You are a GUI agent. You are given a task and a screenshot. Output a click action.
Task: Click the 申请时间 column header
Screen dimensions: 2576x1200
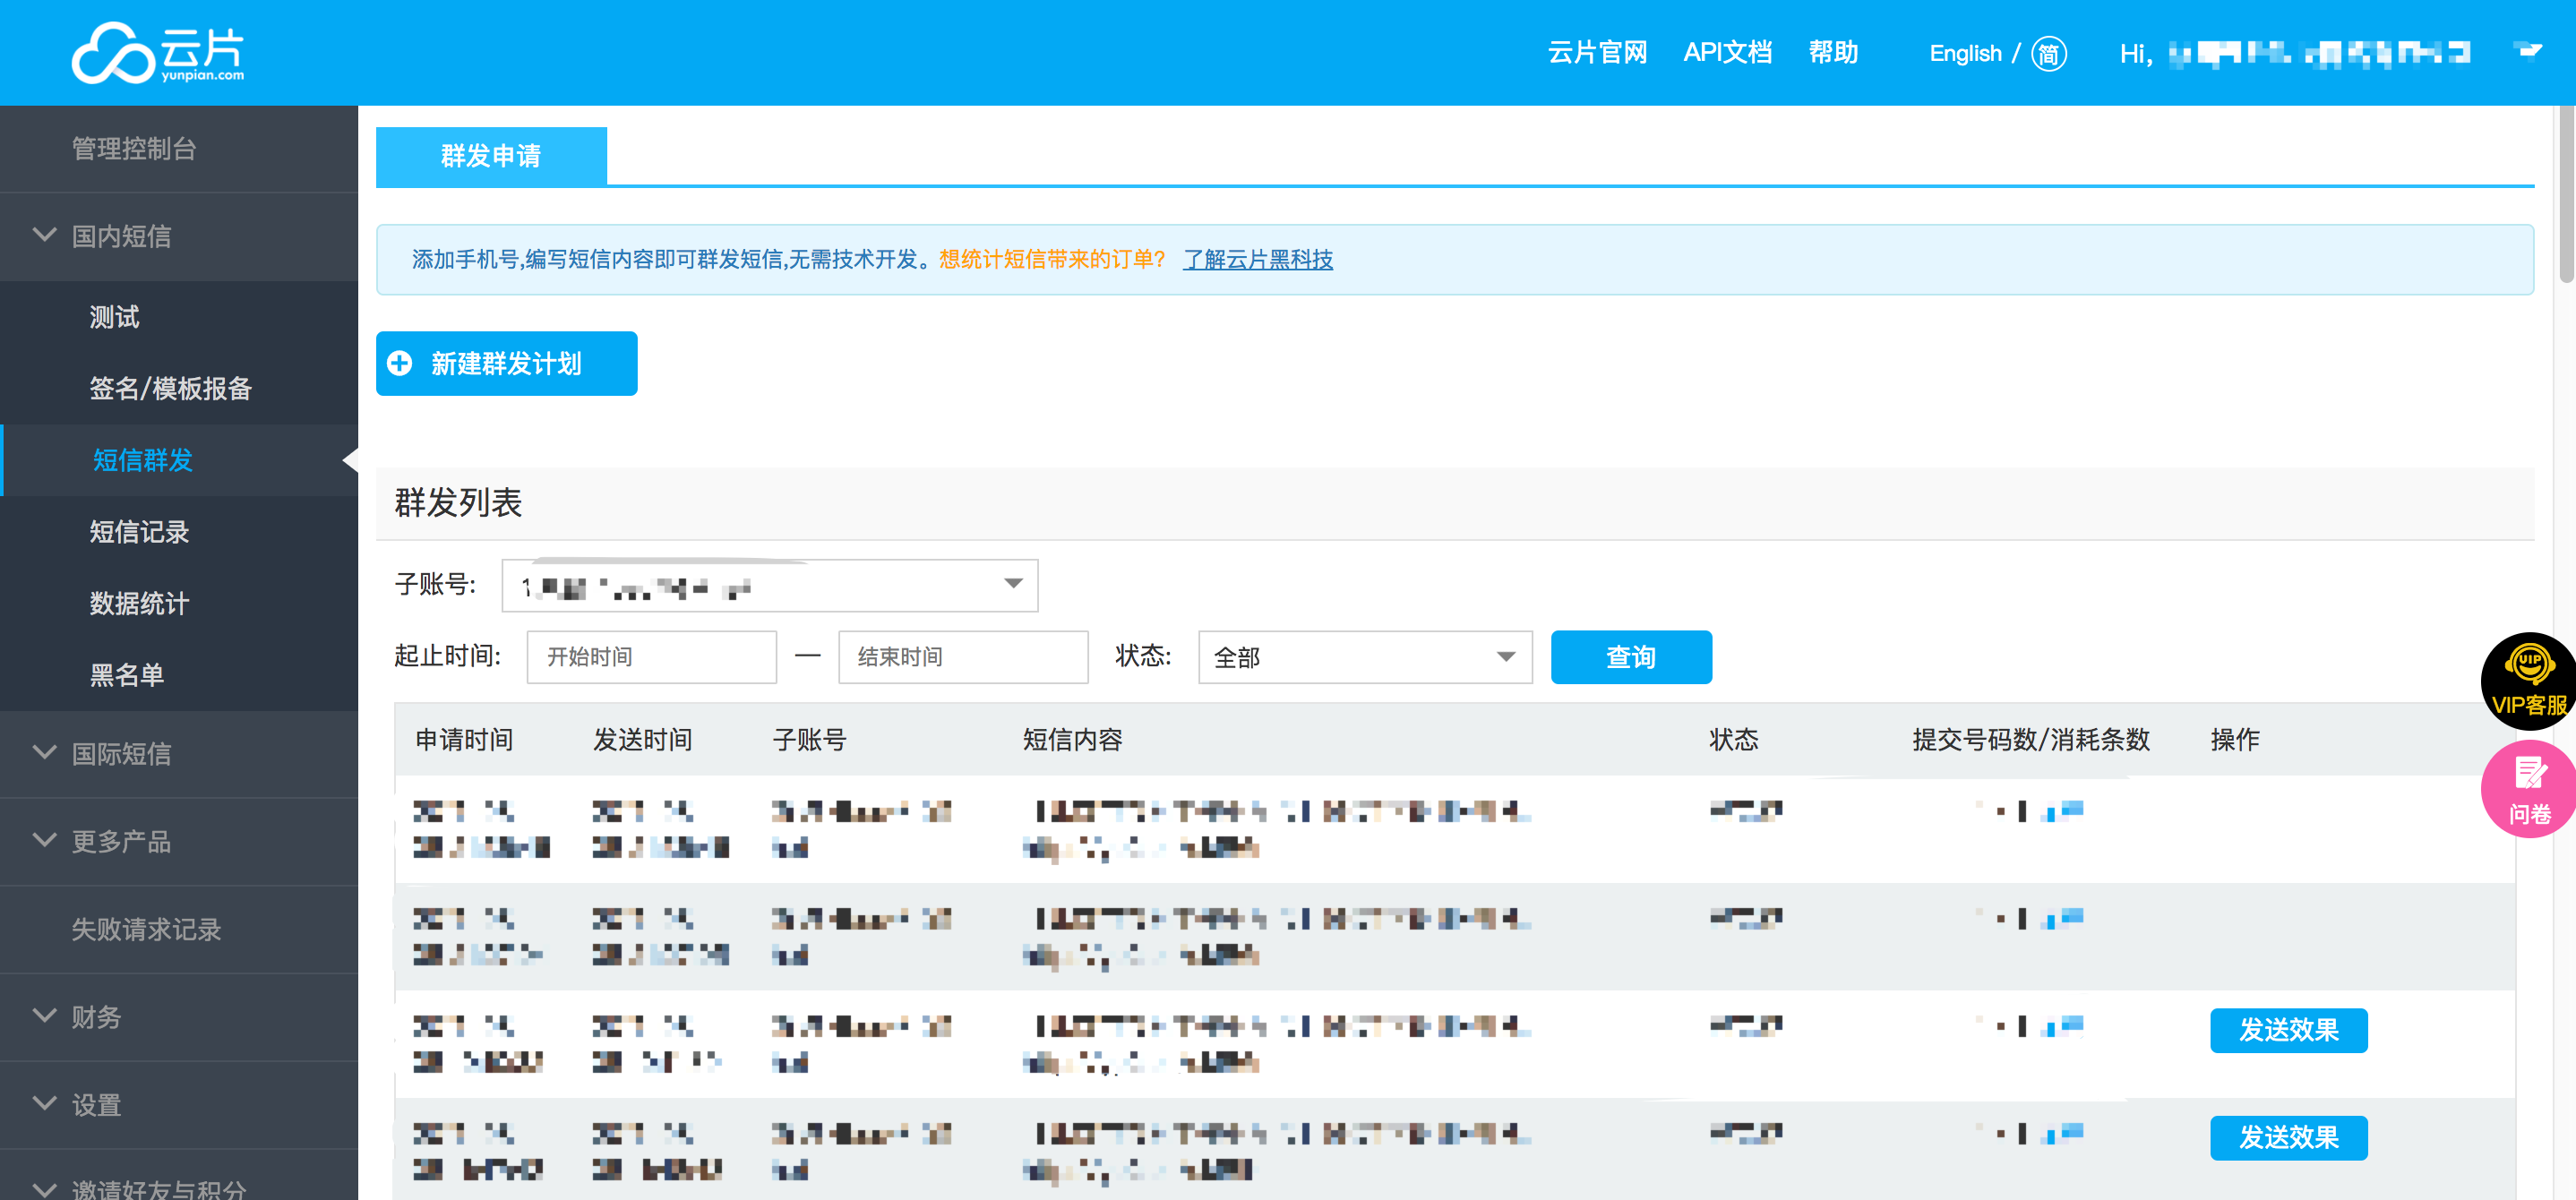point(464,740)
